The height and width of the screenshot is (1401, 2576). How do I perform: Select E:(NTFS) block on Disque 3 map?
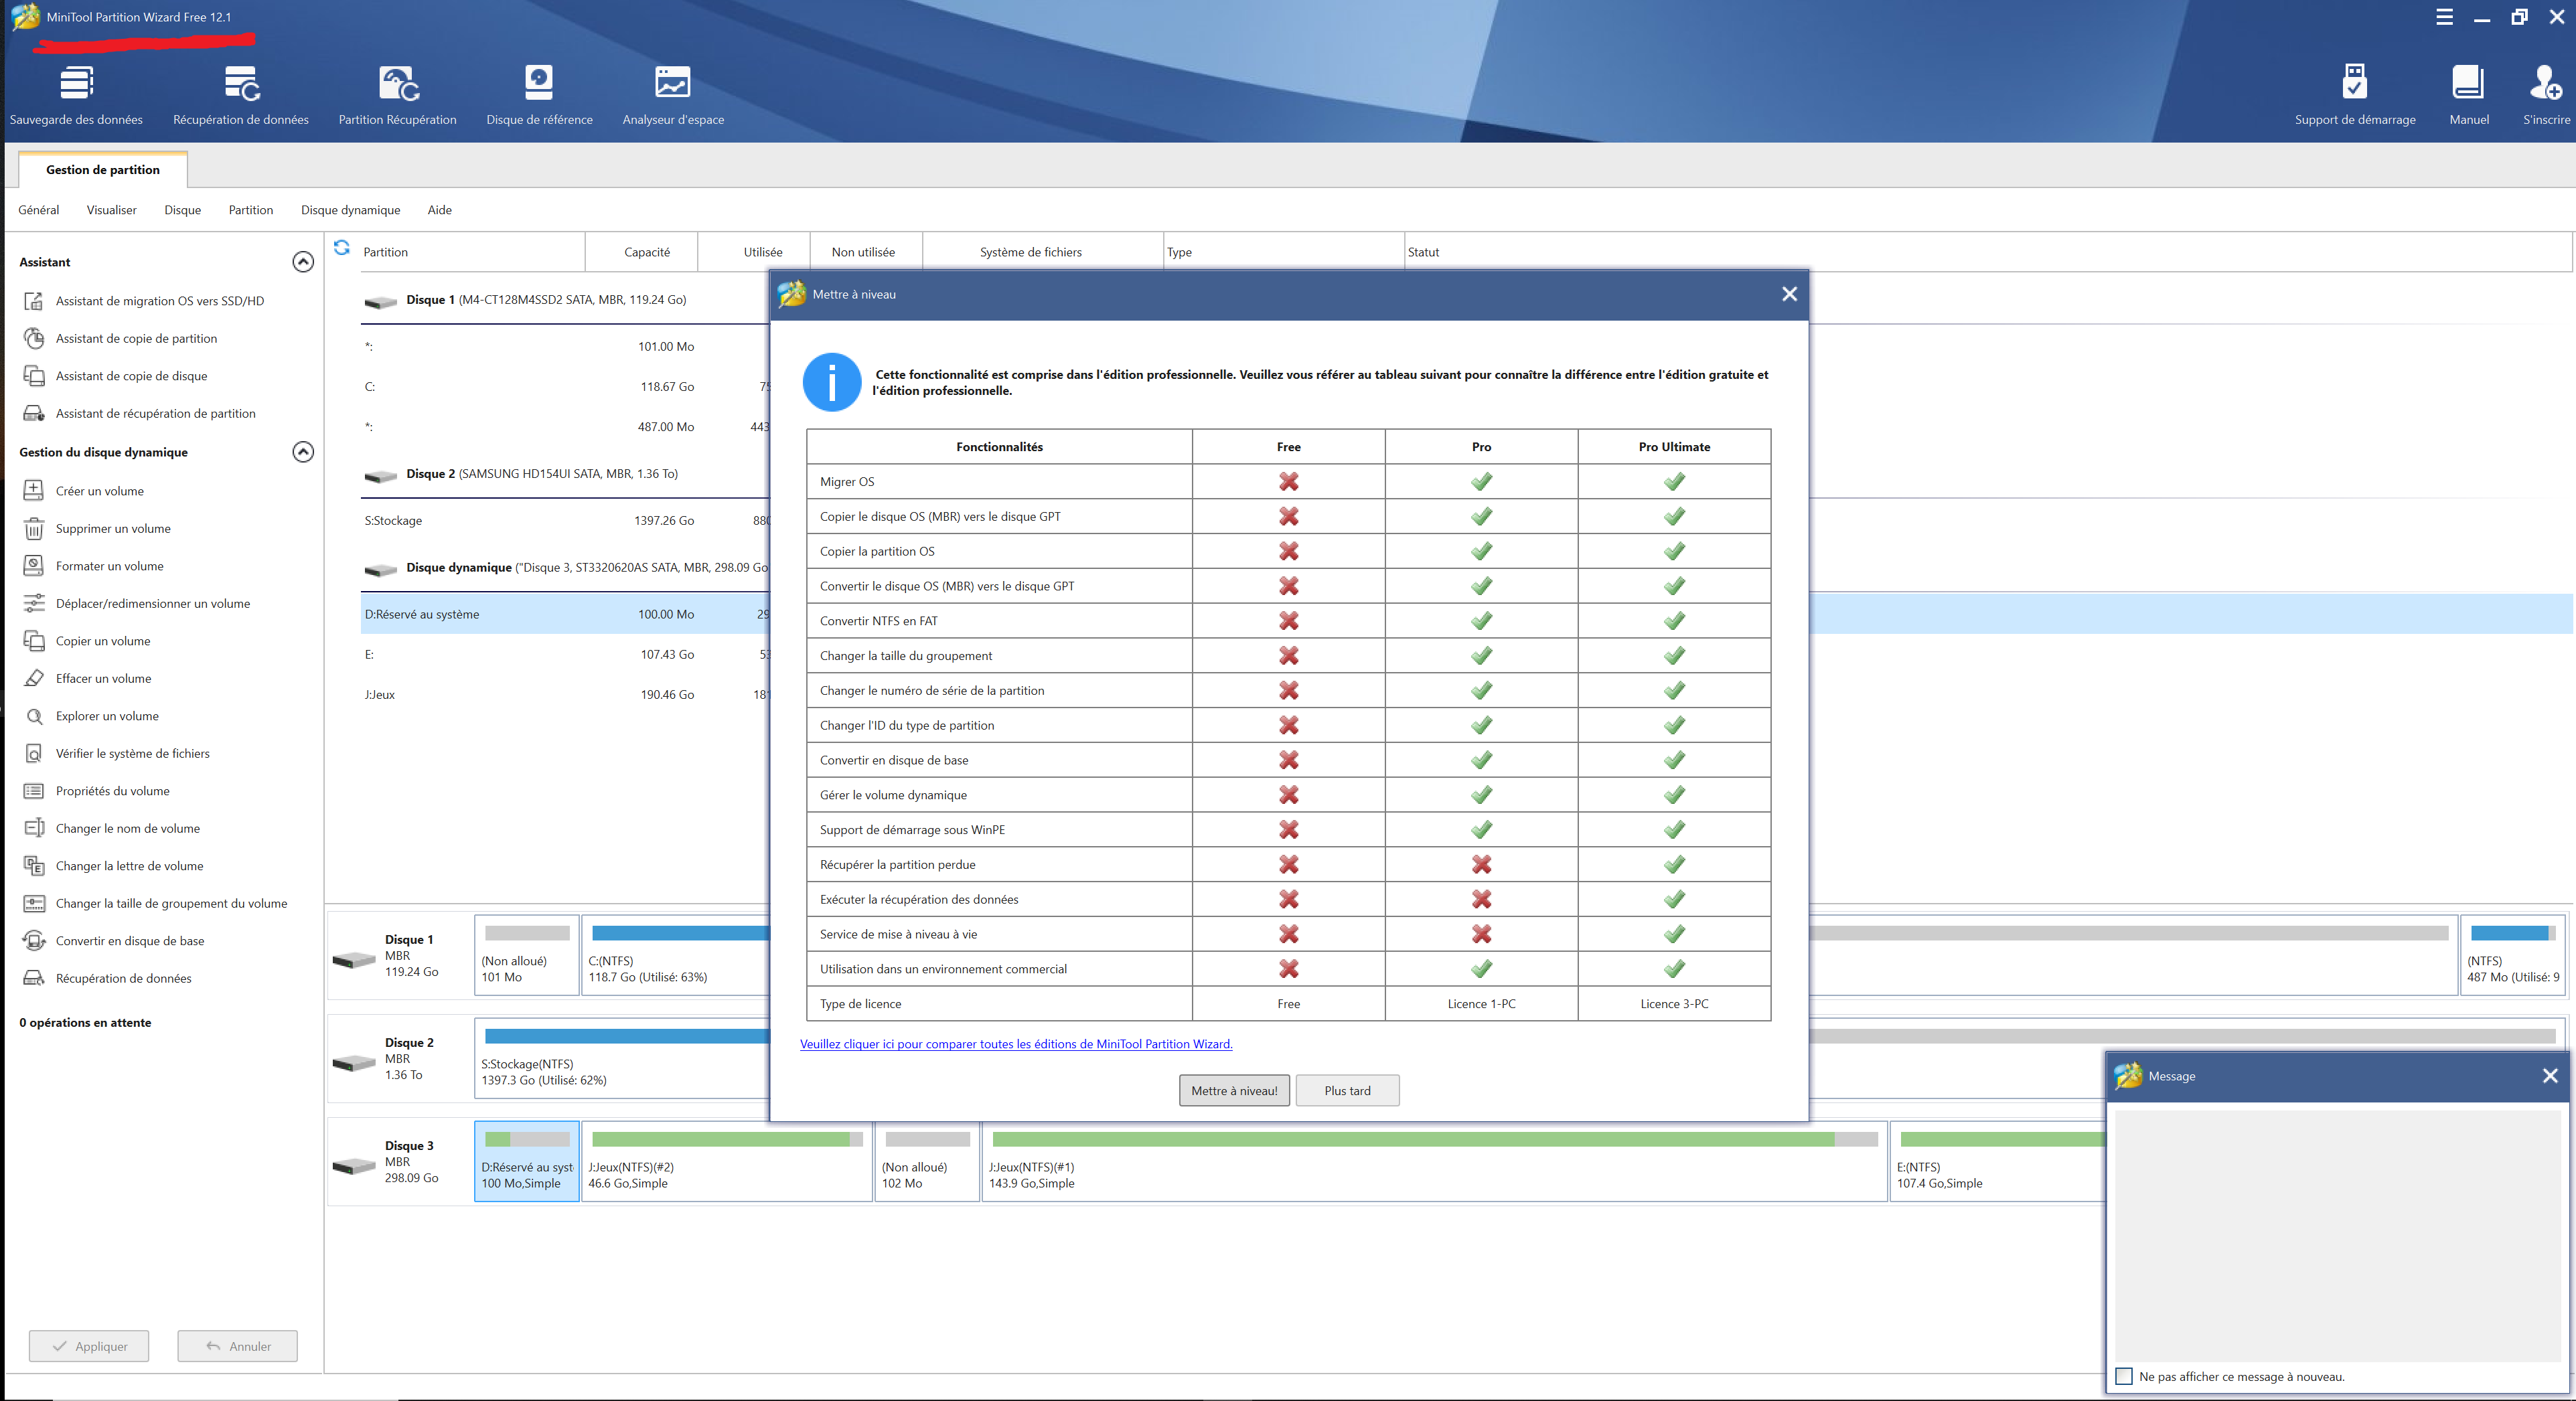(x=1997, y=1161)
